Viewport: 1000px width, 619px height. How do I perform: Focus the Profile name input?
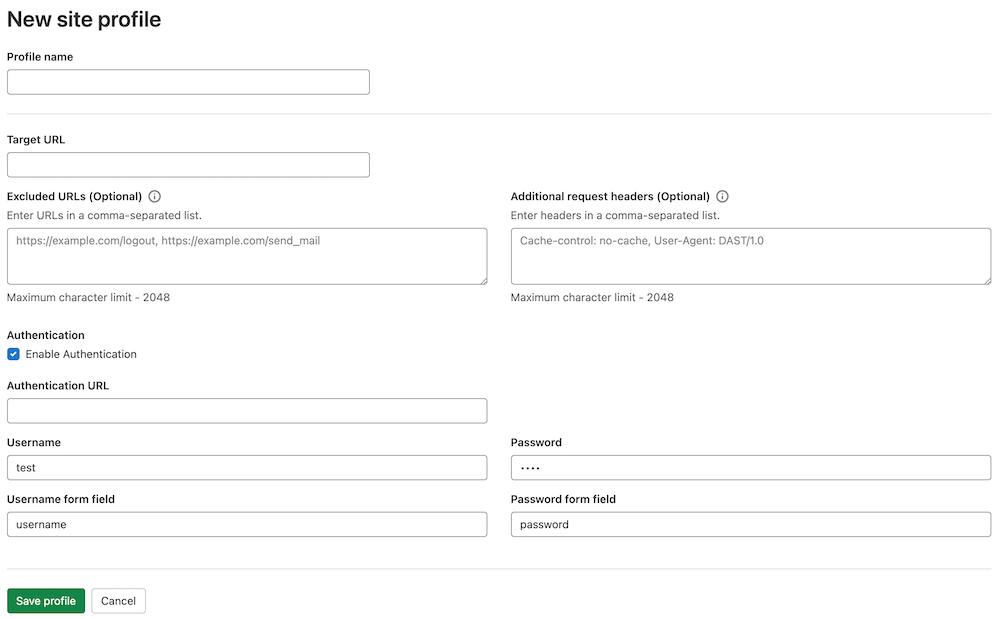coord(188,81)
